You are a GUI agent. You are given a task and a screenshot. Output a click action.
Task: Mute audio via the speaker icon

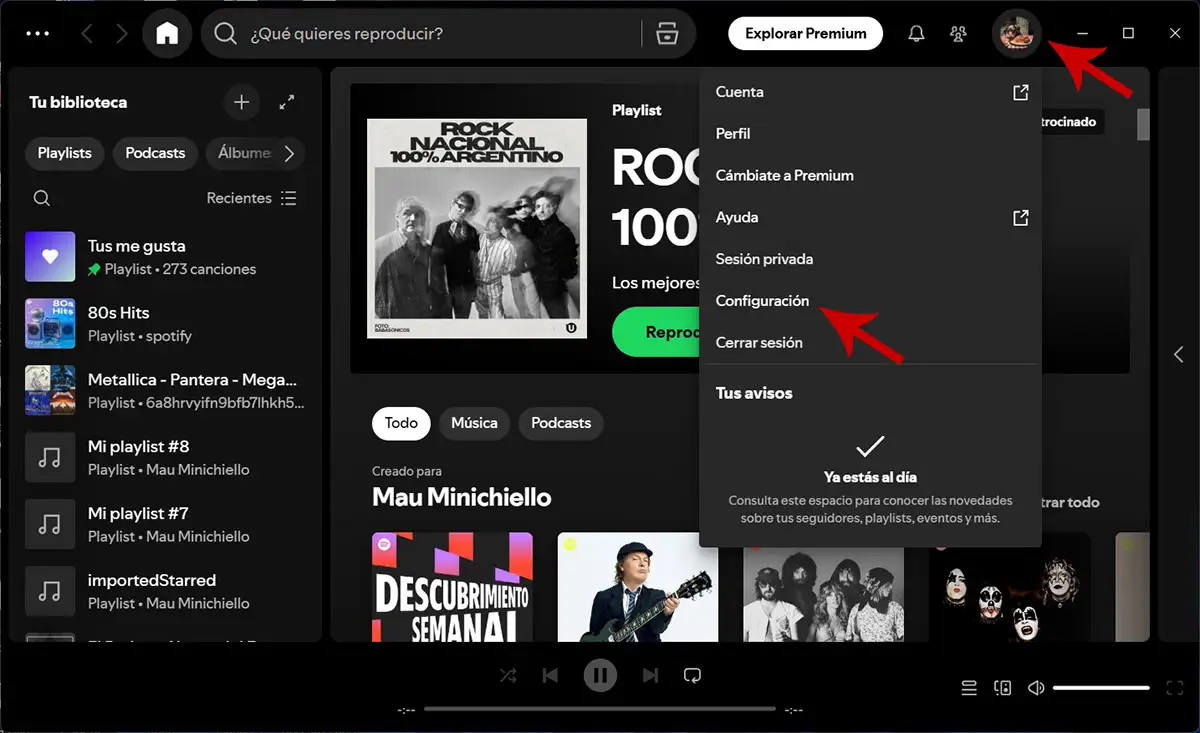pos(1035,688)
